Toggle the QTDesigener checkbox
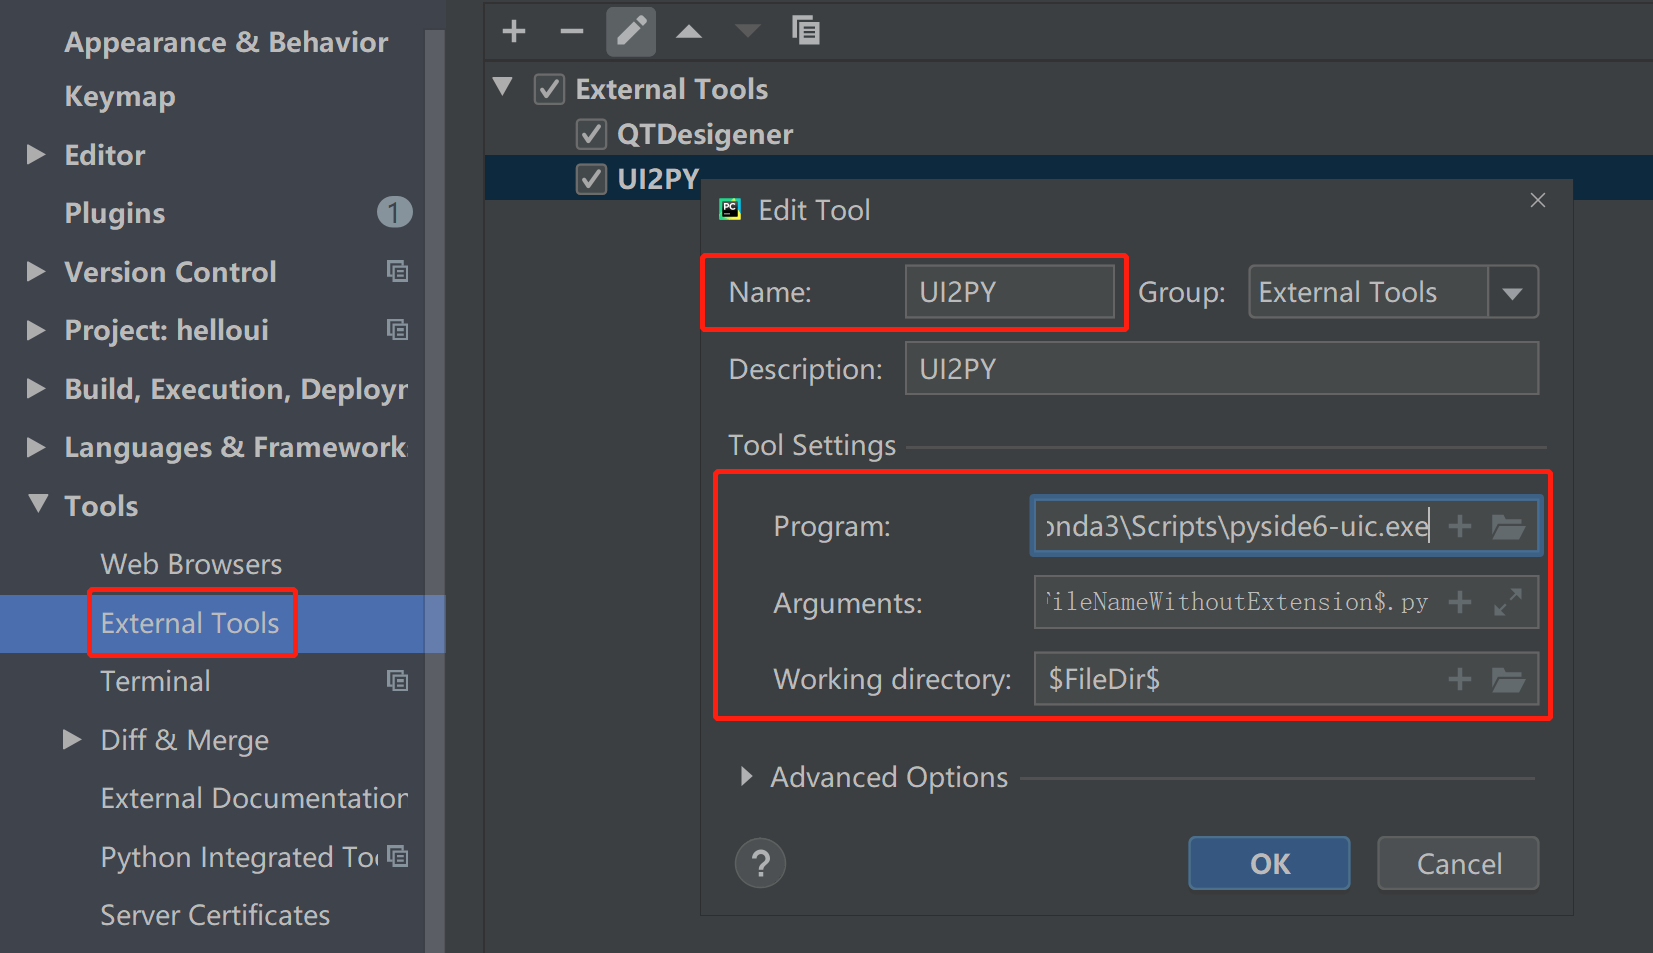Image resolution: width=1653 pixels, height=953 pixels. pos(591,134)
